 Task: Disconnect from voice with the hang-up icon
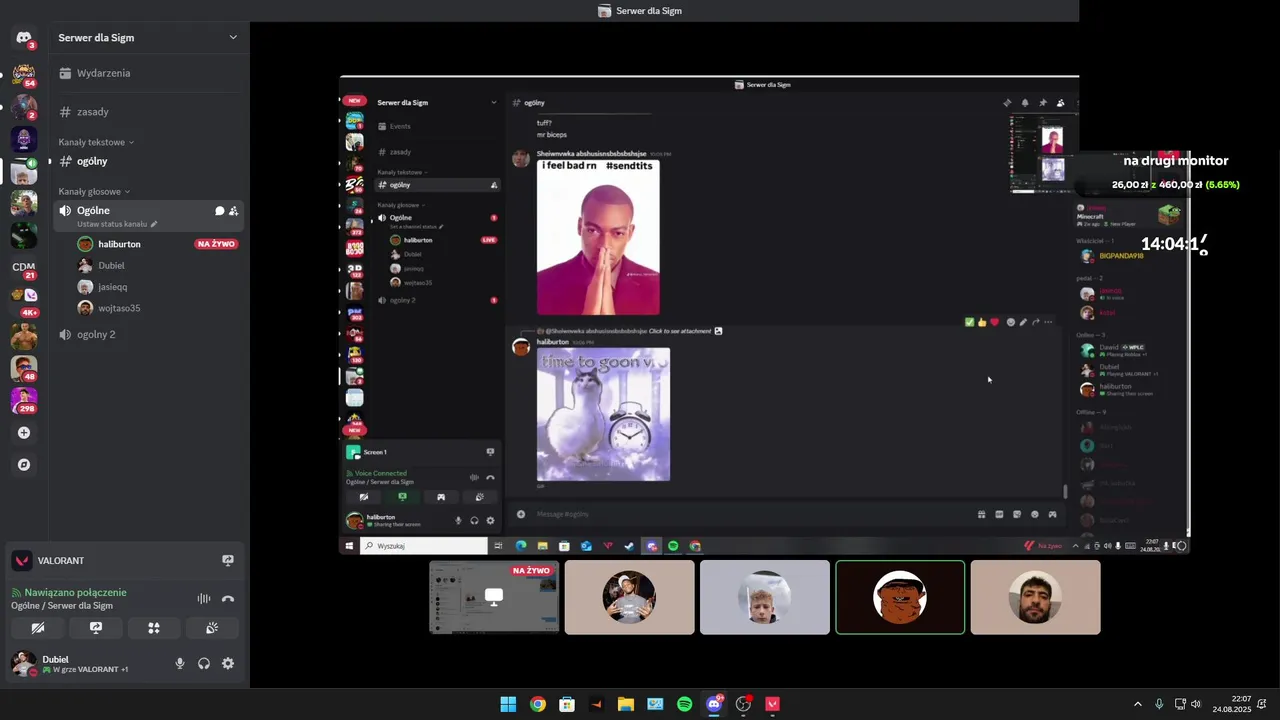pyautogui.click(x=228, y=598)
